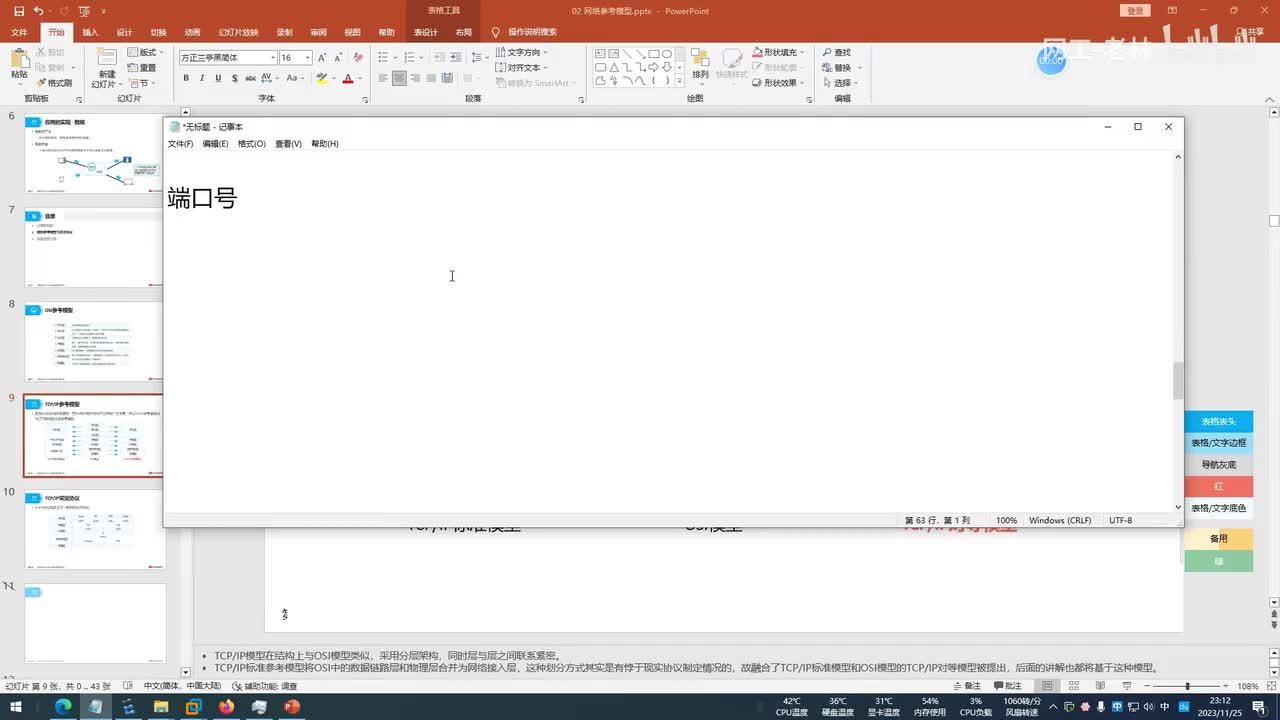
Task: Expand the 节 section dropdown
Action: 141,83
